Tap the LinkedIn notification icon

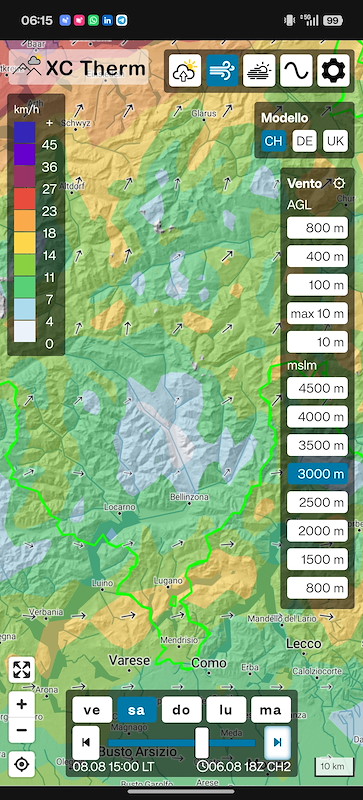pos(108,20)
